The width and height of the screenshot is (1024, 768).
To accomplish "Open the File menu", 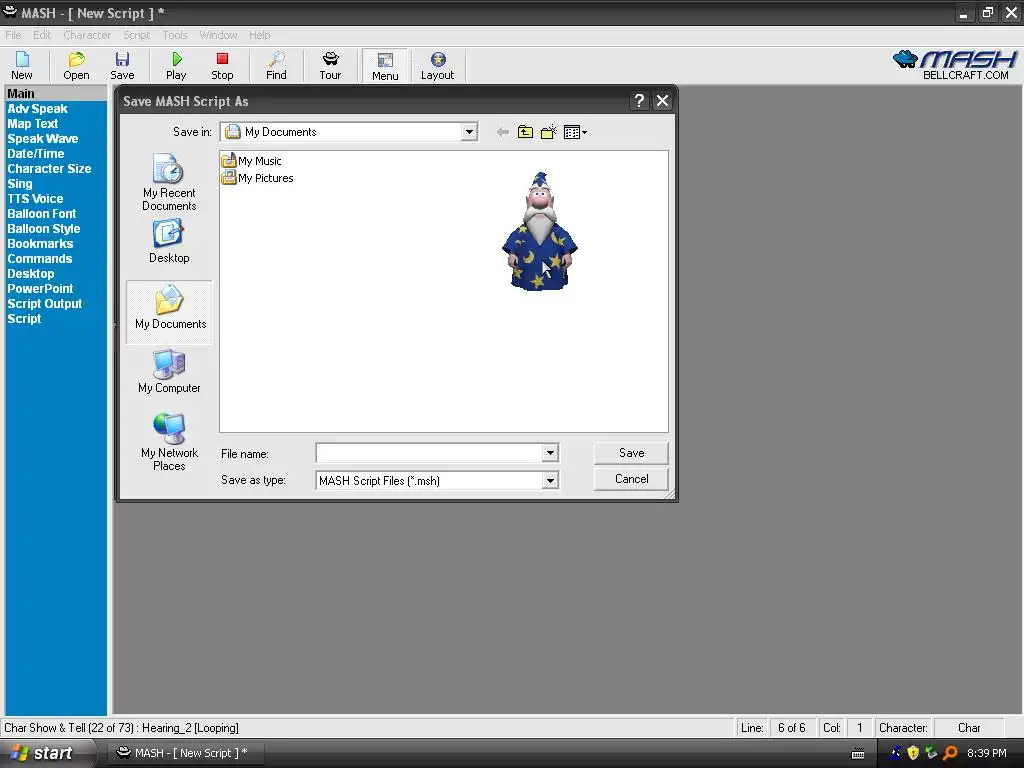I will pyautogui.click(x=13, y=35).
